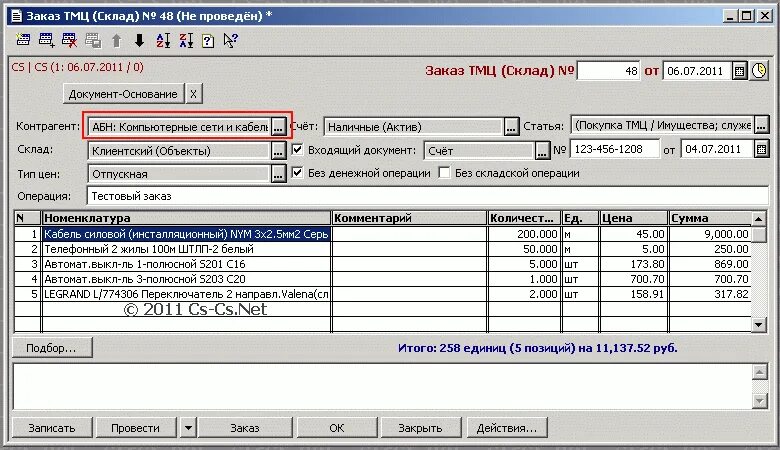Click the Провести button

point(136,428)
